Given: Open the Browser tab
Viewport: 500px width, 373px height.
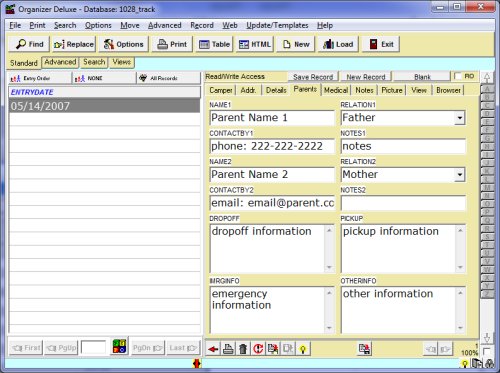Looking at the screenshot, I should (448, 90).
